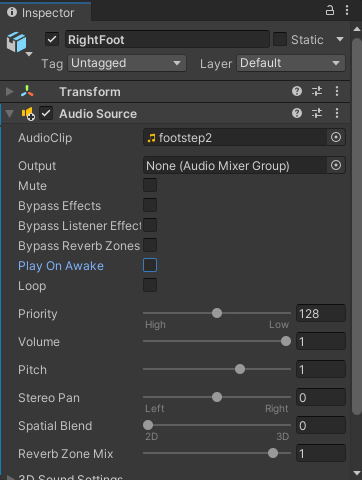362x480 pixels.
Task: Open the Tag Untagged dropdown
Action: click(x=127, y=63)
